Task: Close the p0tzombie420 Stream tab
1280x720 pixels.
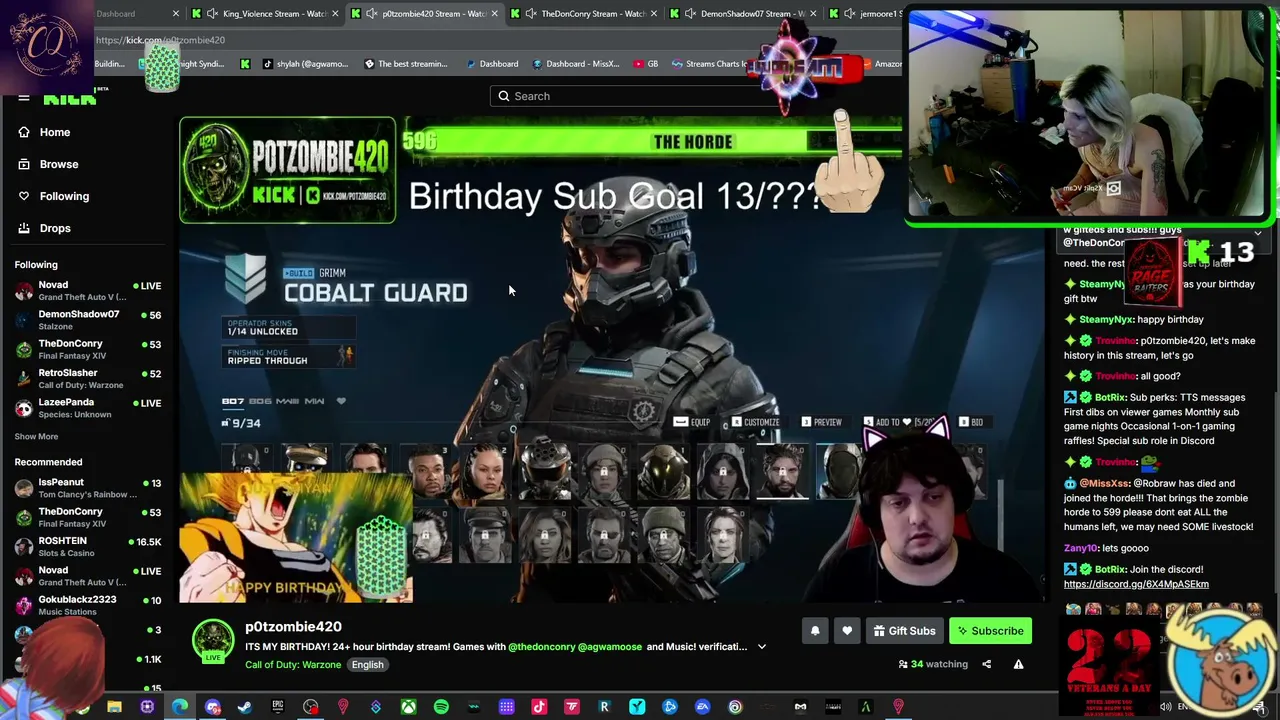Action: tap(494, 14)
